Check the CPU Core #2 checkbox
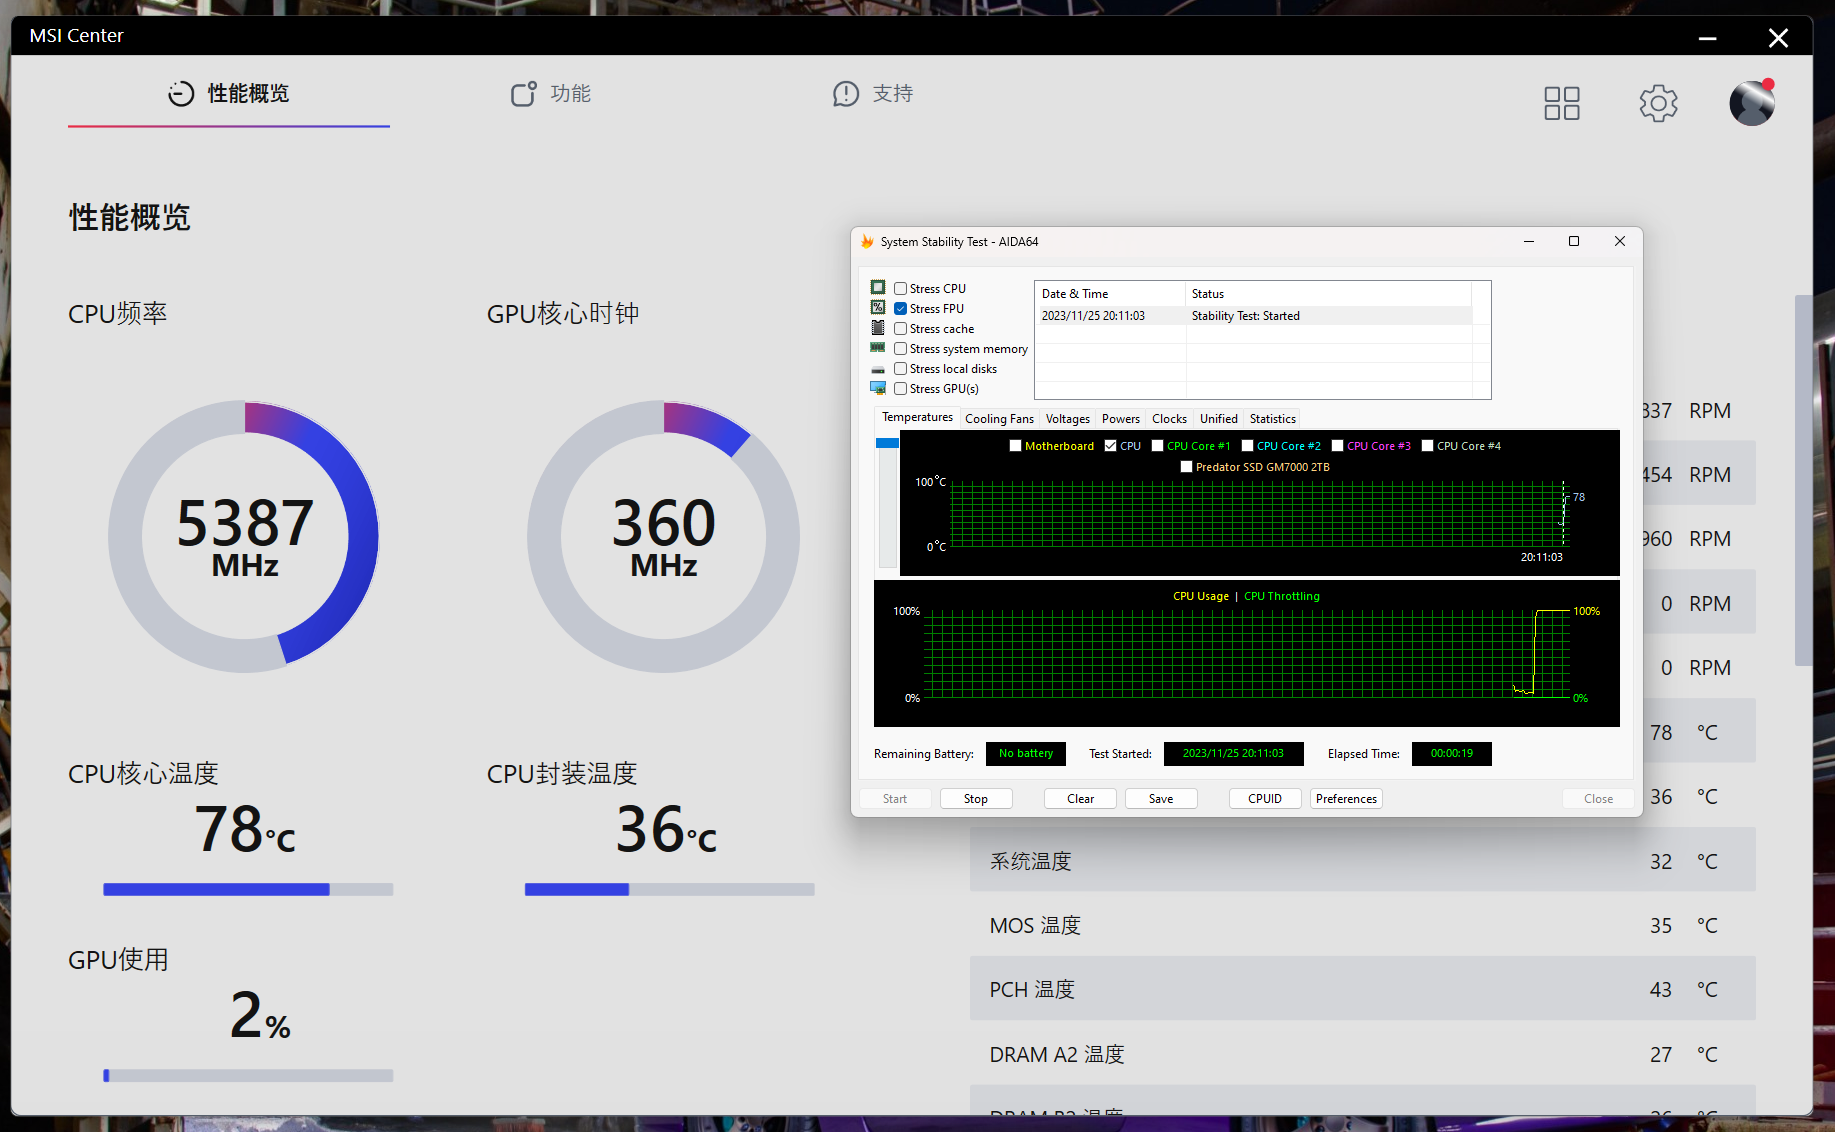 1248,446
